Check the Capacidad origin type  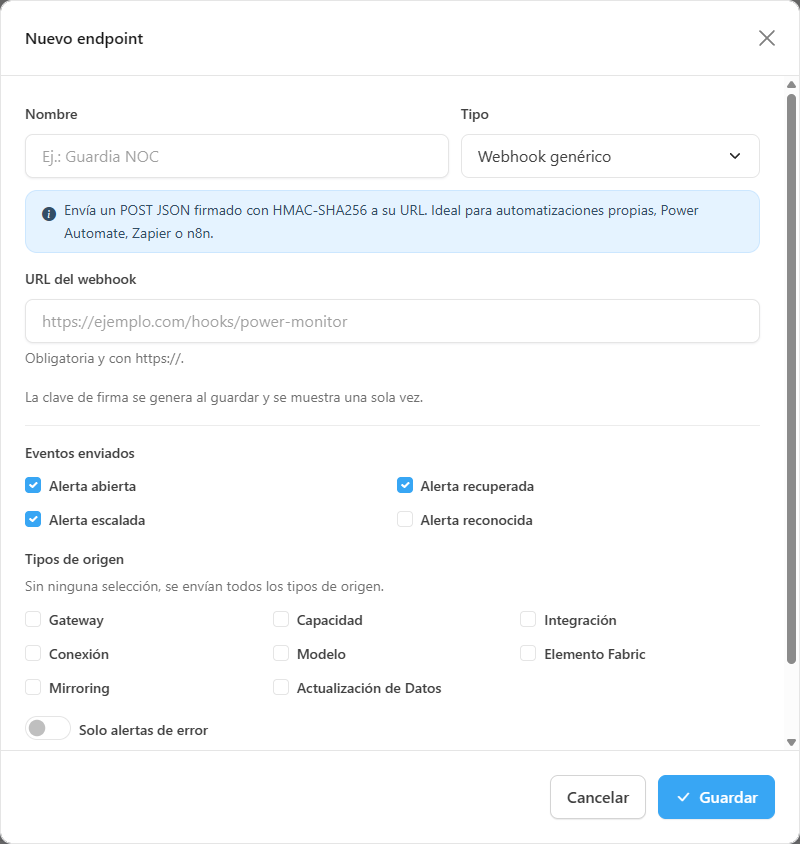click(281, 620)
